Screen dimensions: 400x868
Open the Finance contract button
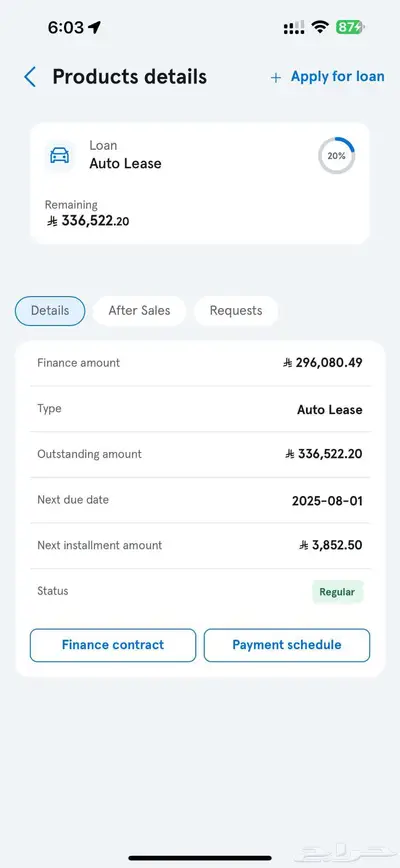tap(113, 645)
